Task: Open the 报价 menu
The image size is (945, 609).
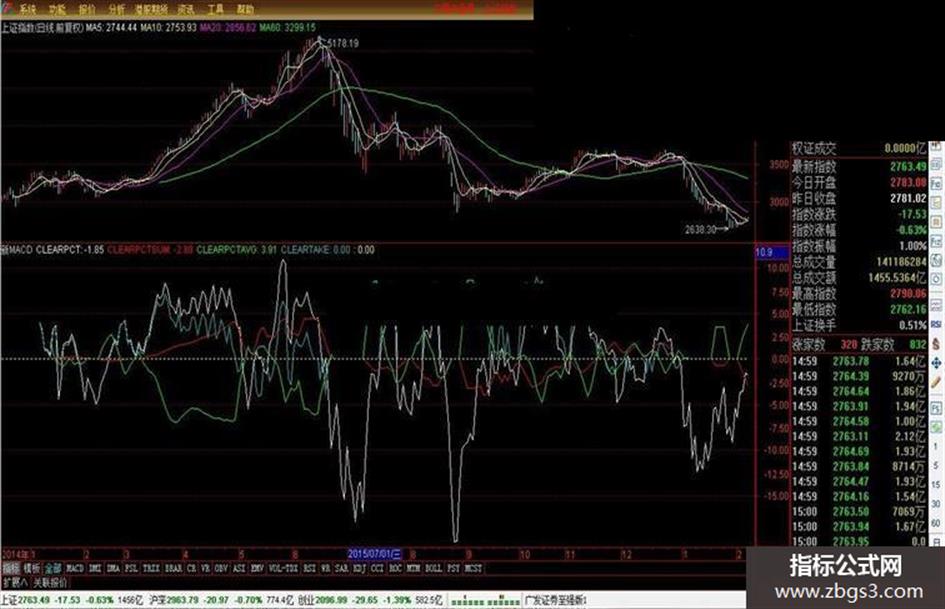Action: [x=87, y=10]
